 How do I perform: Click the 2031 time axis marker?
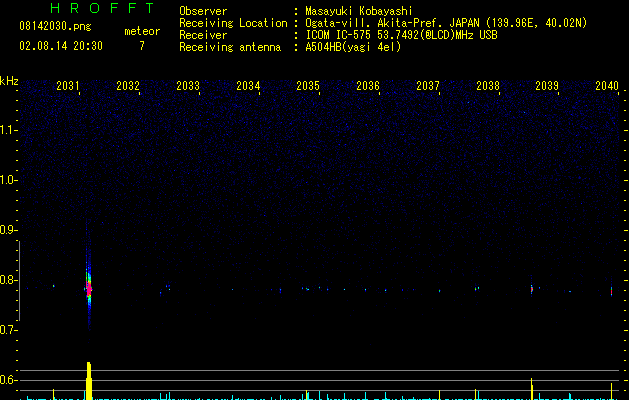click(68, 86)
